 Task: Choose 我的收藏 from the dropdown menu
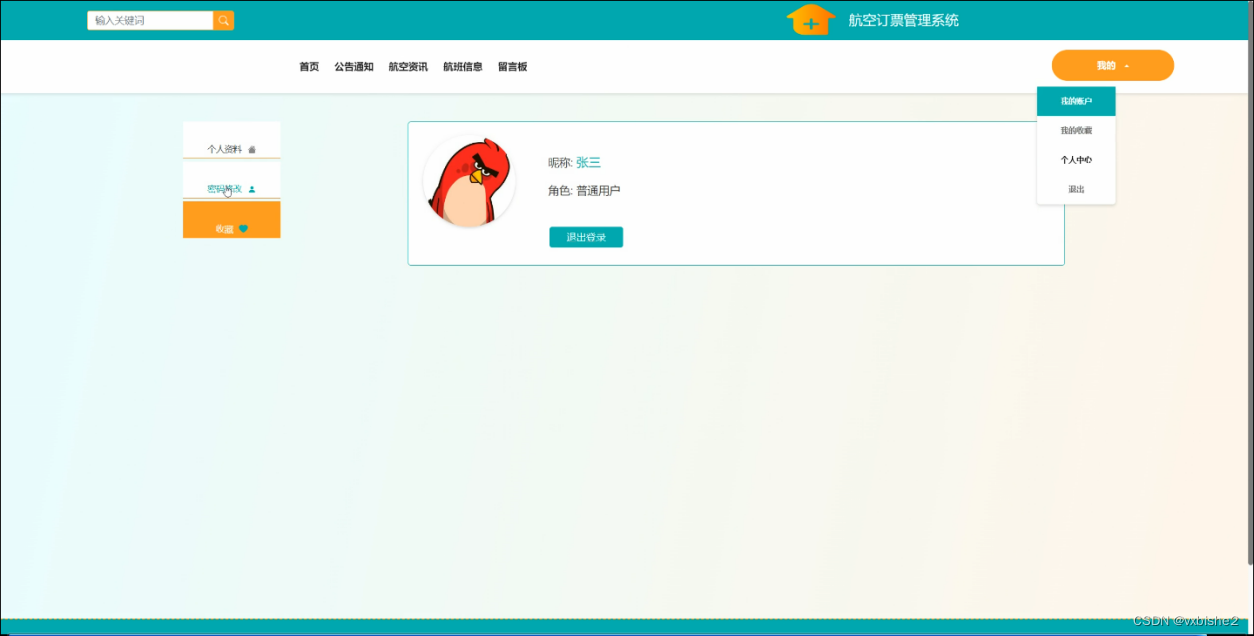1076,131
